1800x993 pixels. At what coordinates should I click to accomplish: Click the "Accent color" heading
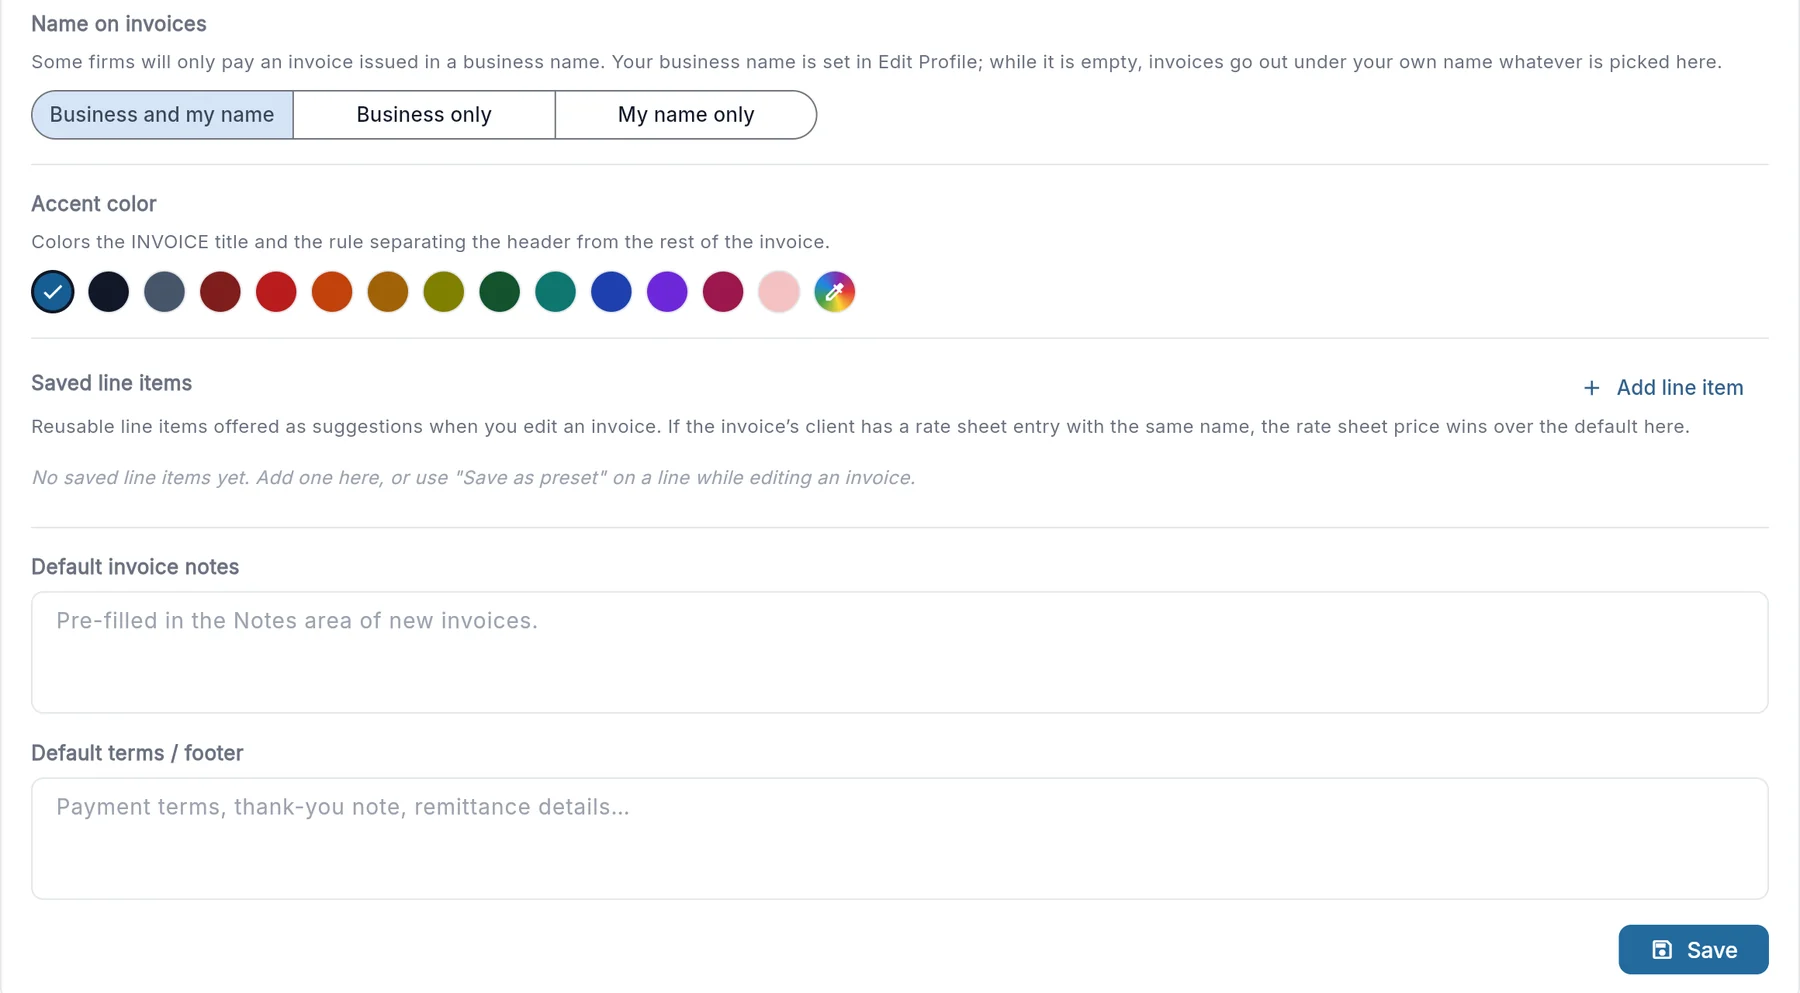click(x=94, y=204)
